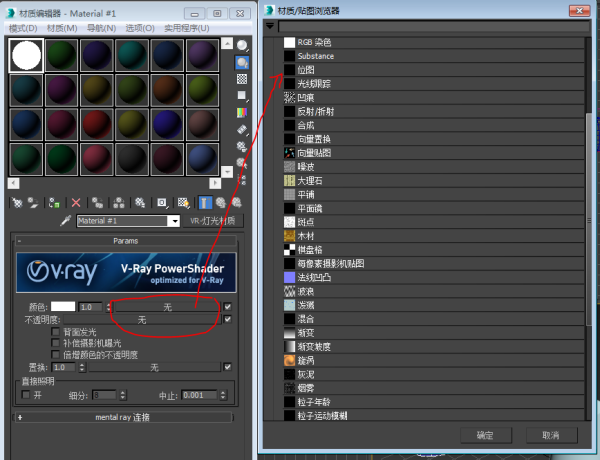Click the Assign Material to Selection icon

click(x=54, y=202)
